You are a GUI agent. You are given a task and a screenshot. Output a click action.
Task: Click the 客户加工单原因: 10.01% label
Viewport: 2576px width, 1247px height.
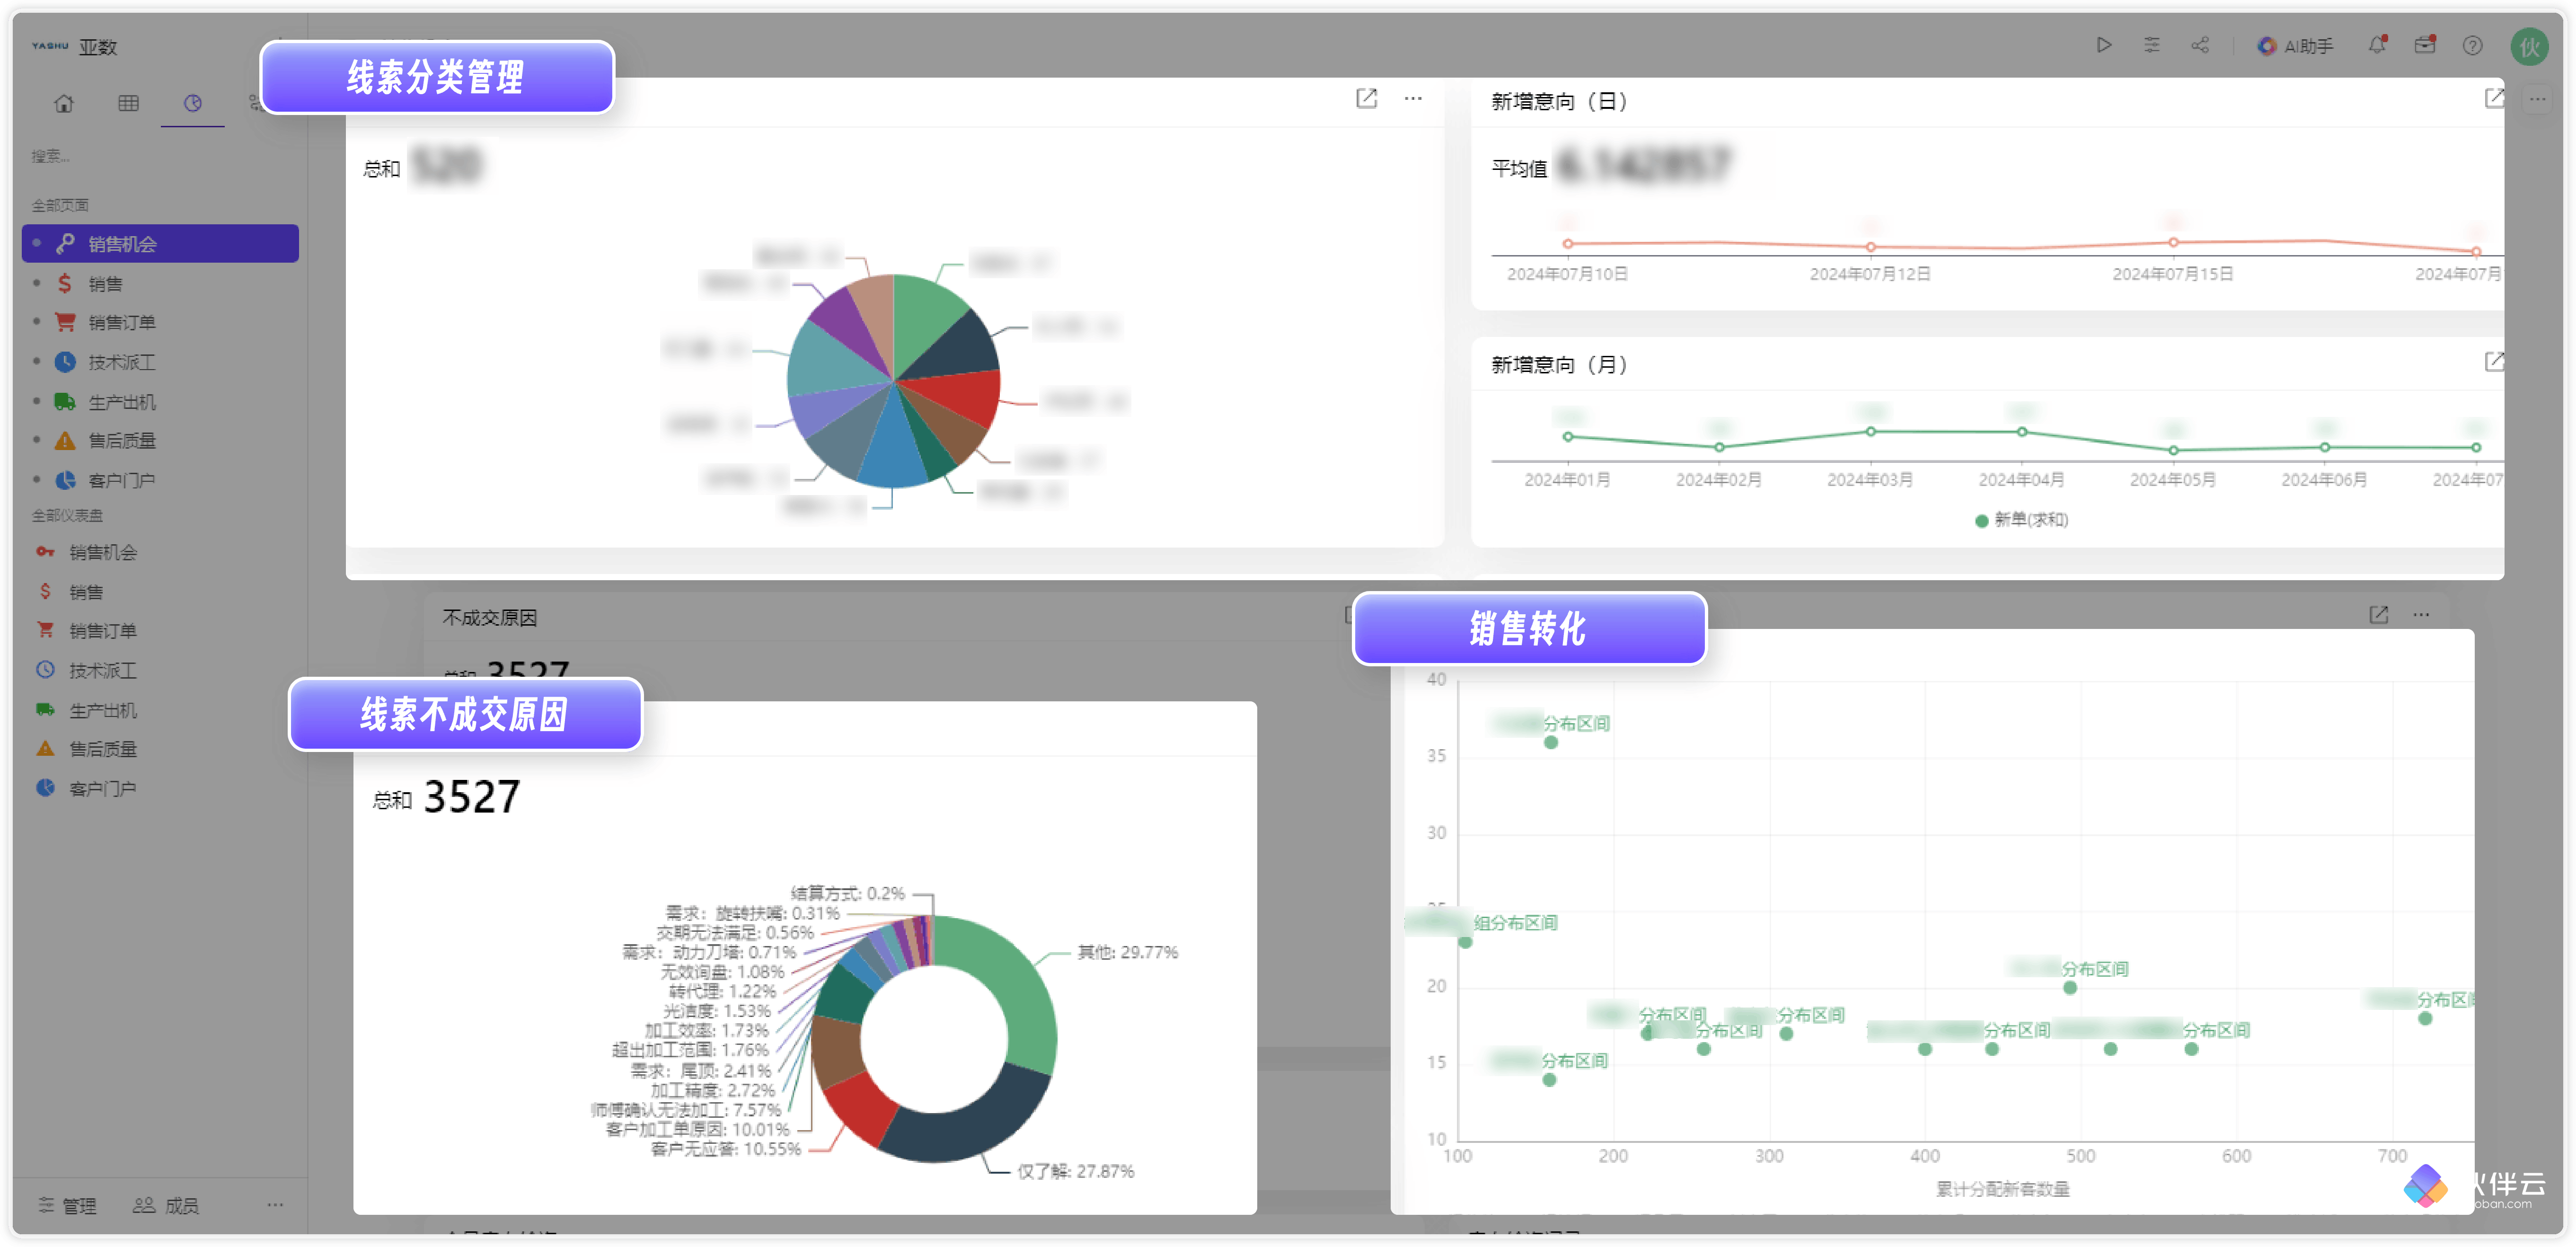[698, 1130]
